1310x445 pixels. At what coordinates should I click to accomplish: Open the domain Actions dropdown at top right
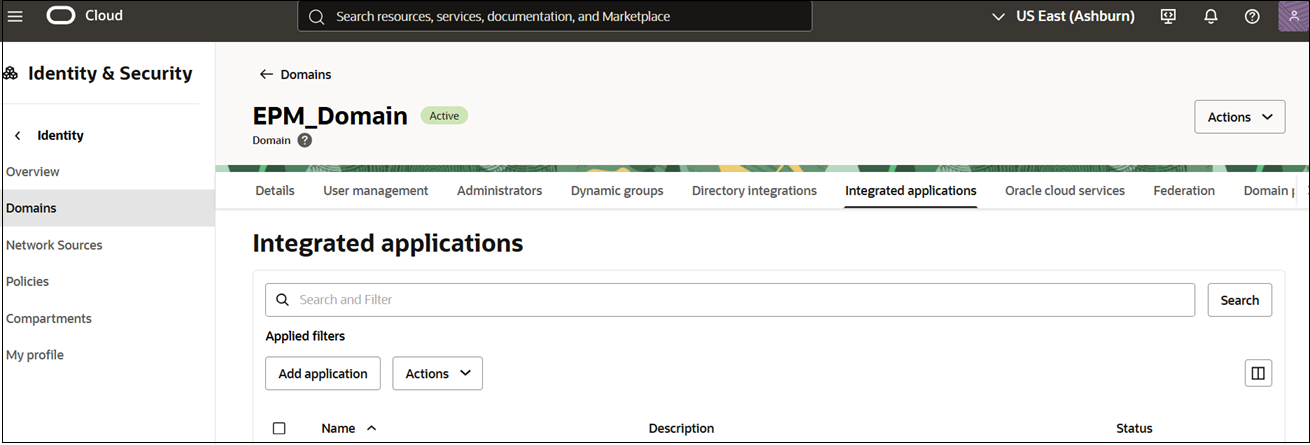[1240, 117]
